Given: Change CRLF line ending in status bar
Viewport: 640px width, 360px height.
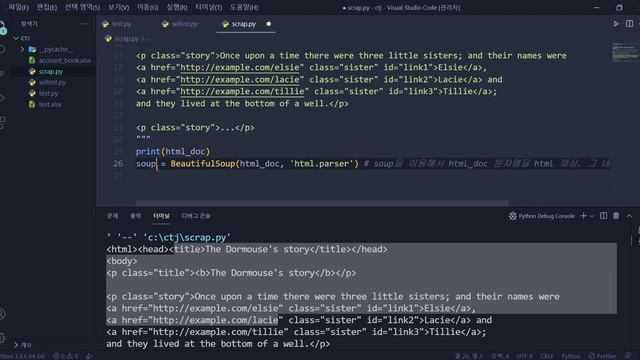Looking at the screenshot, I should pyautogui.click(x=547, y=356).
